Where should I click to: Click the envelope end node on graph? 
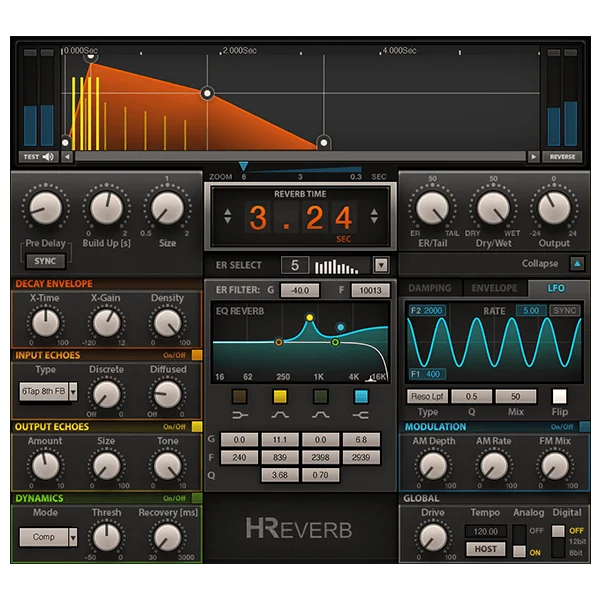point(324,142)
